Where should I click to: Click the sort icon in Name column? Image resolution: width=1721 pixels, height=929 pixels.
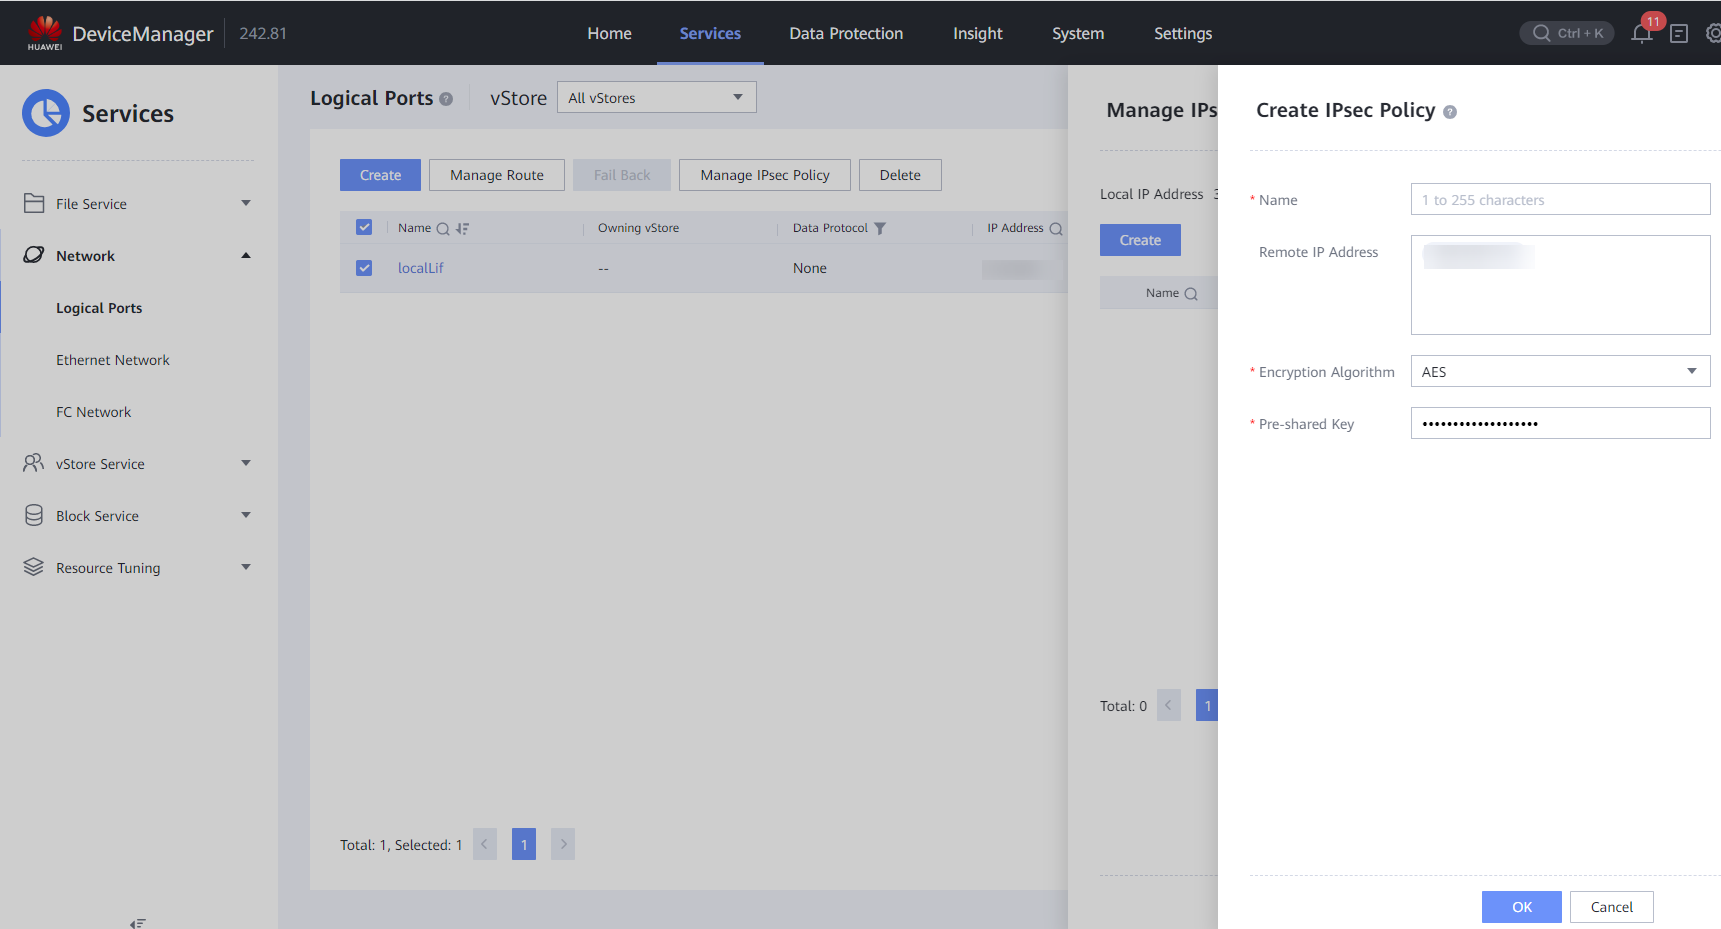point(462,229)
